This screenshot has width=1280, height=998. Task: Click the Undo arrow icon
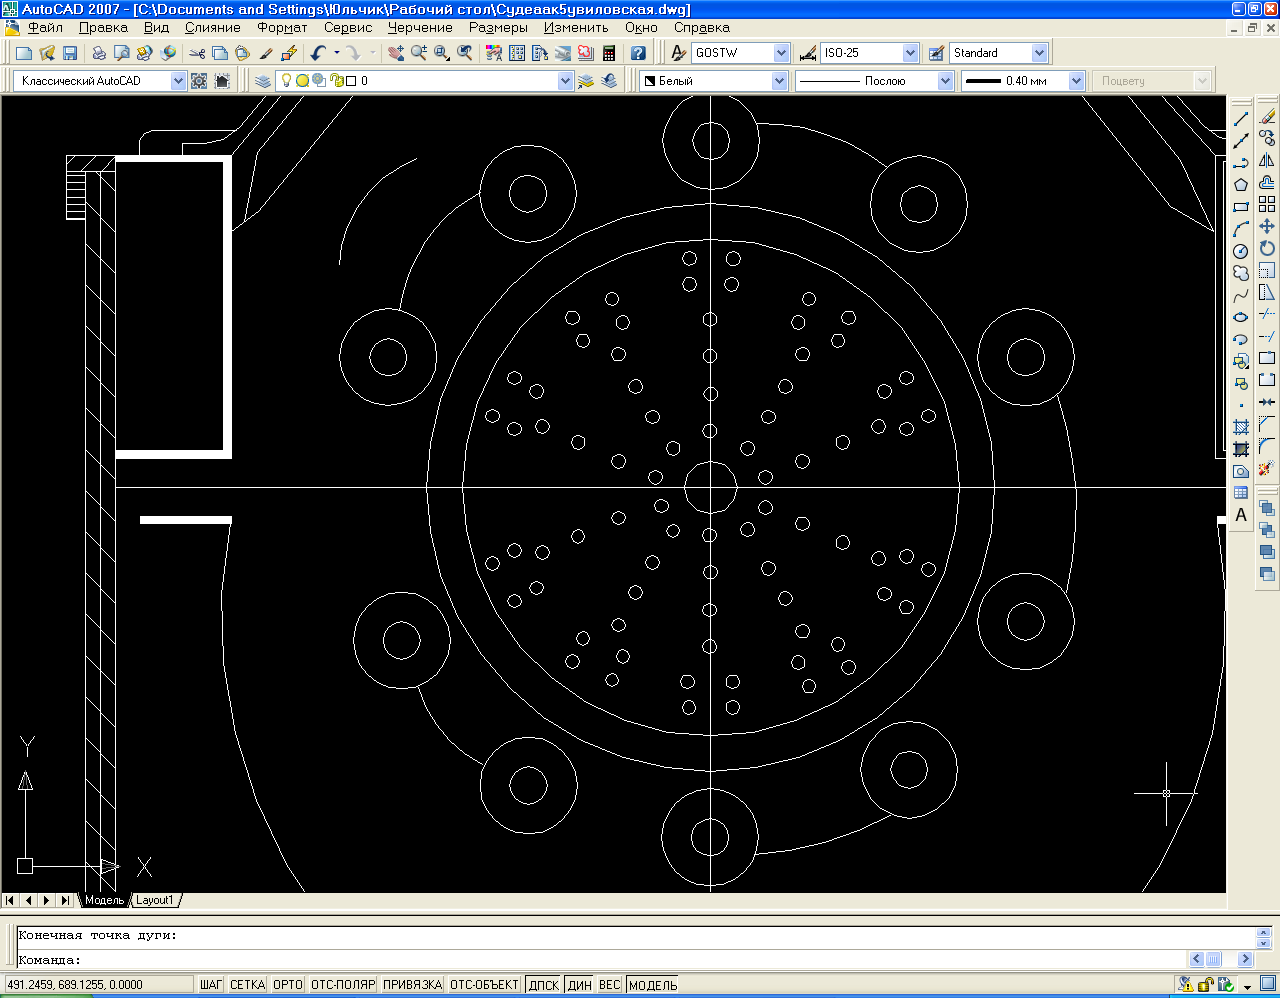pos(318,53)
